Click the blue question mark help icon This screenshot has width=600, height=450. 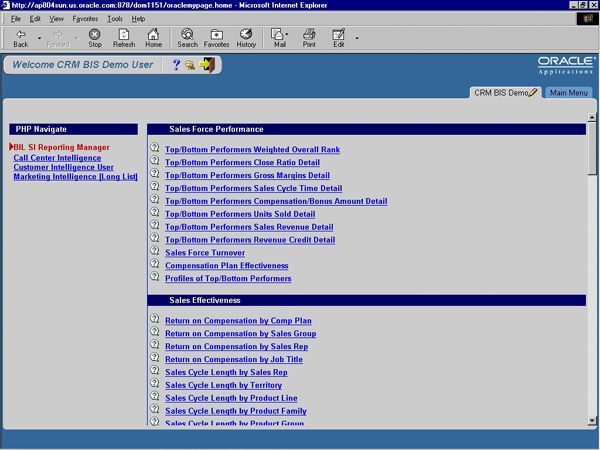click(176, 65)
